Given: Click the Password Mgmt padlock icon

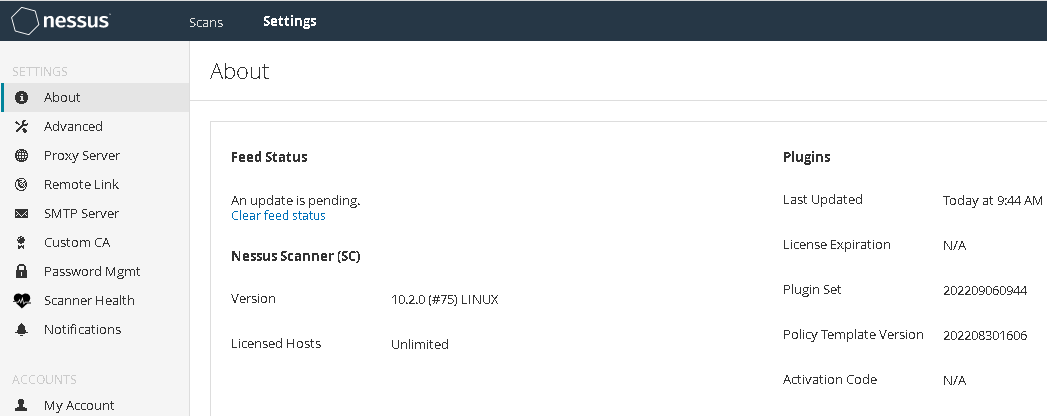Looking at the screenshot, I should (x=21, y=271).
